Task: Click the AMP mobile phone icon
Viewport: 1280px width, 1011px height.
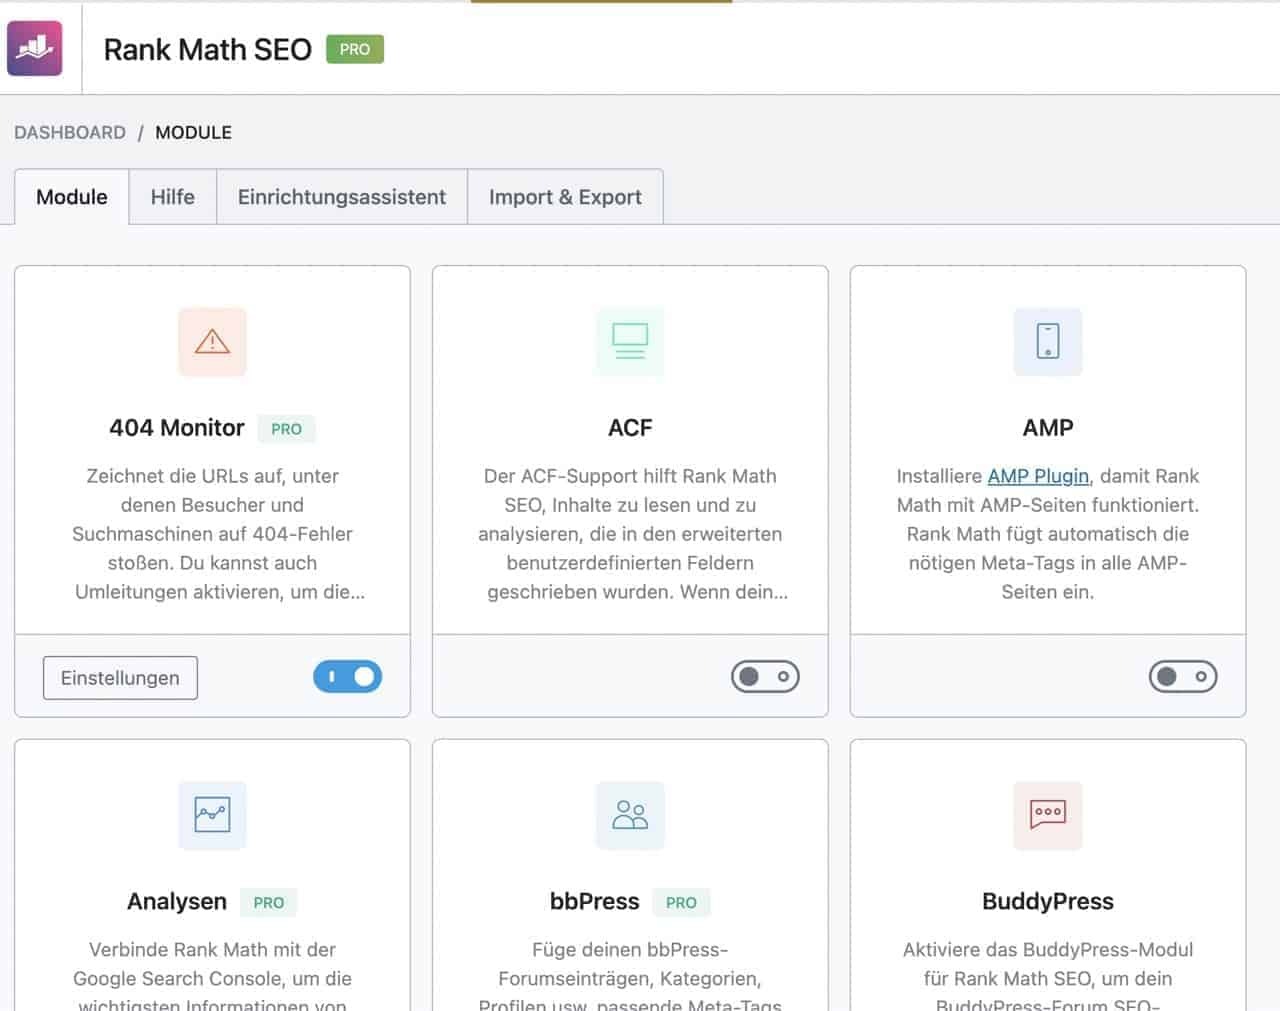Action: coord(1048,342)
